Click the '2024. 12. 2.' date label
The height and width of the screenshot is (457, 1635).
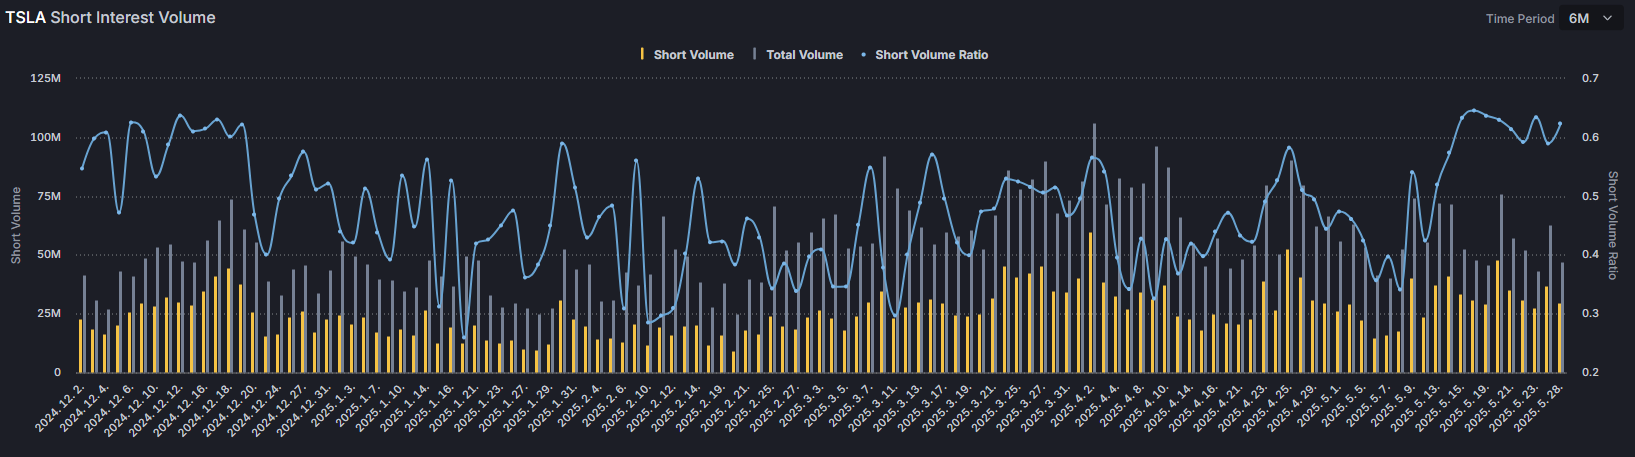click(x=60, y=407)
